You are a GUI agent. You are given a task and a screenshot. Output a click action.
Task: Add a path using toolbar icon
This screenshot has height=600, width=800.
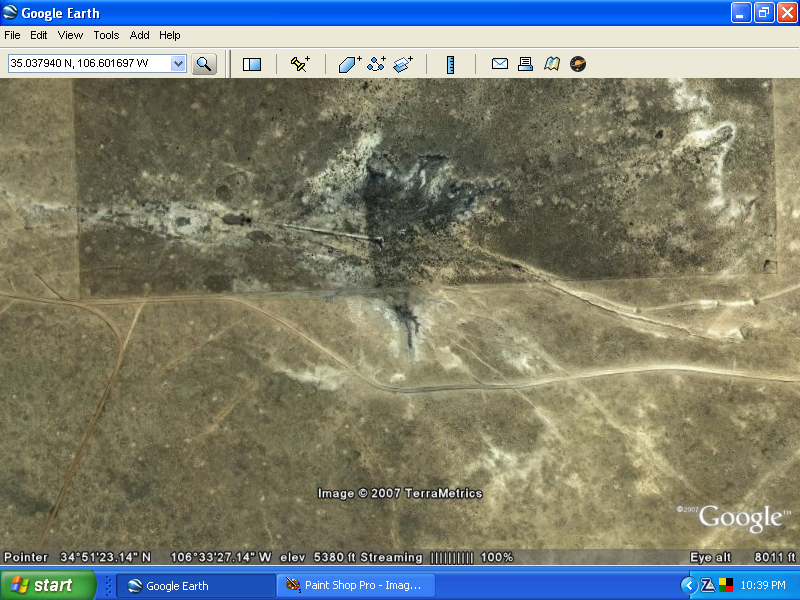pyautogui.click(x=377, y=64)
